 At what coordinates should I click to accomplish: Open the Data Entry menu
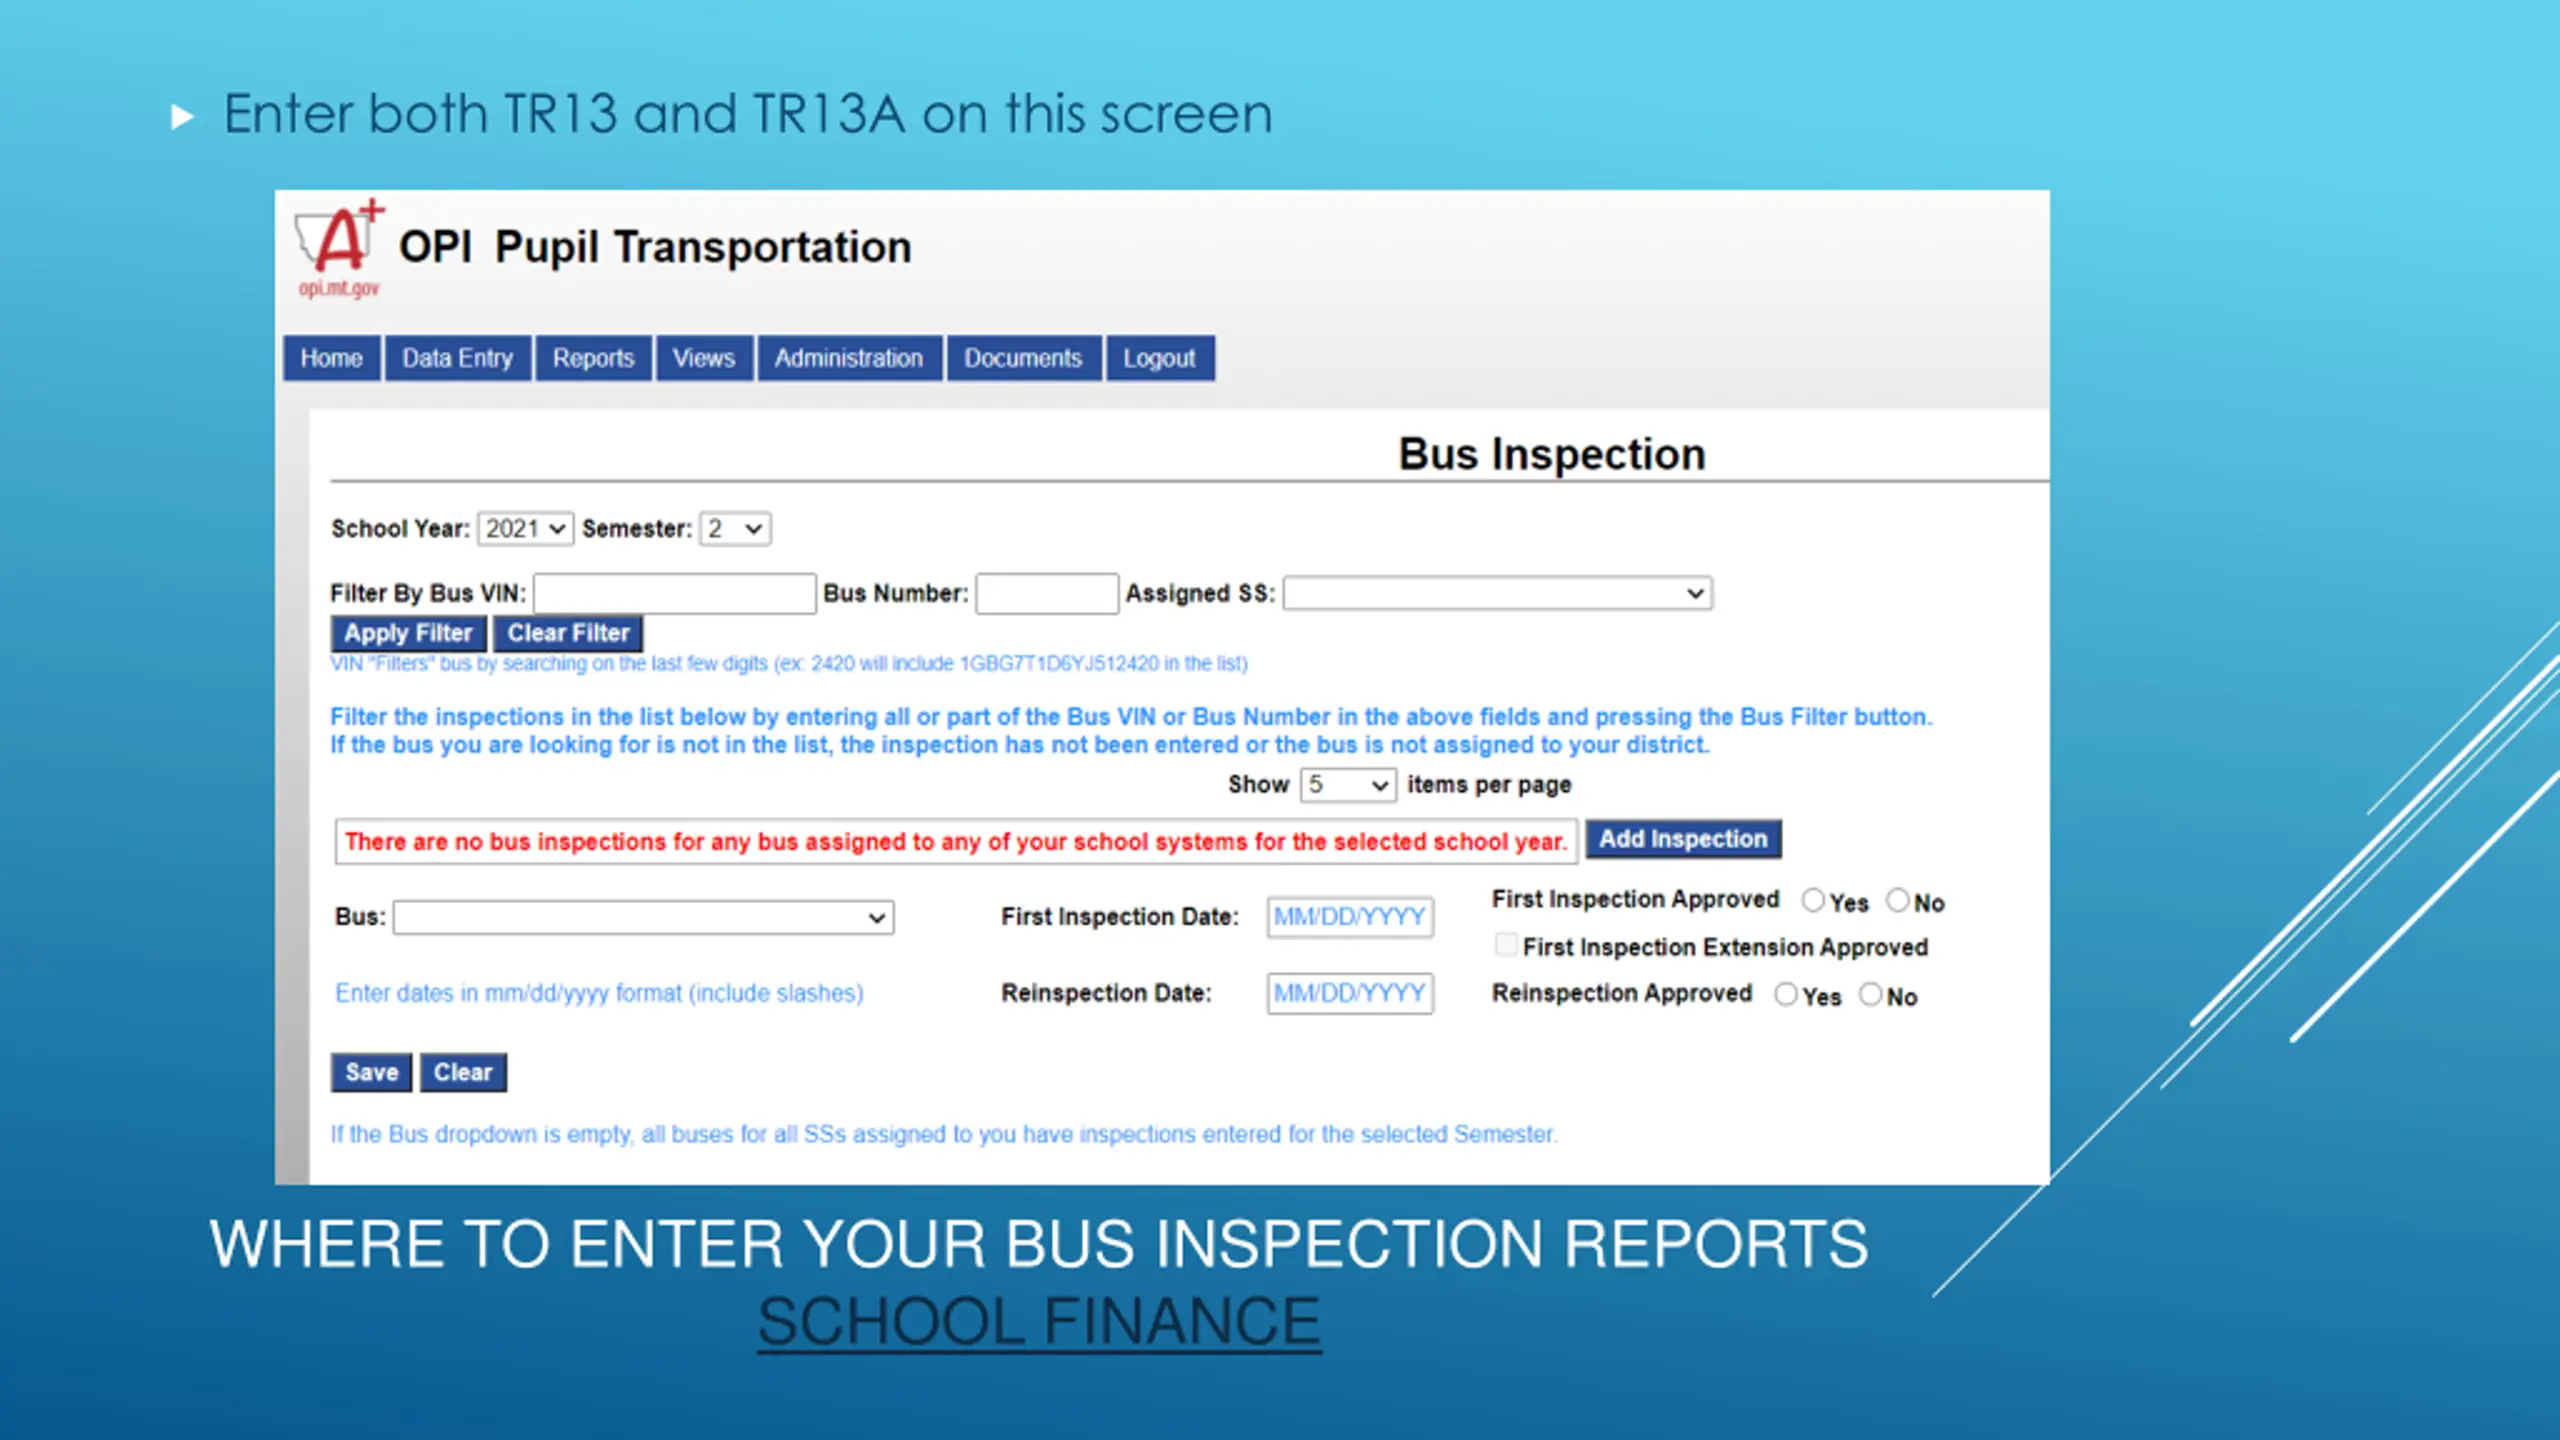coord(457,358)
